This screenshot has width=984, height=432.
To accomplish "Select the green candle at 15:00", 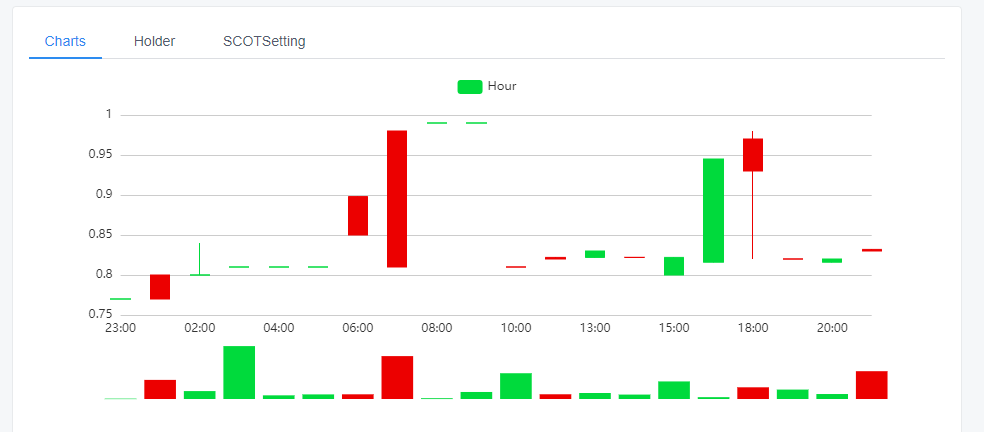I will click(674, 266).
